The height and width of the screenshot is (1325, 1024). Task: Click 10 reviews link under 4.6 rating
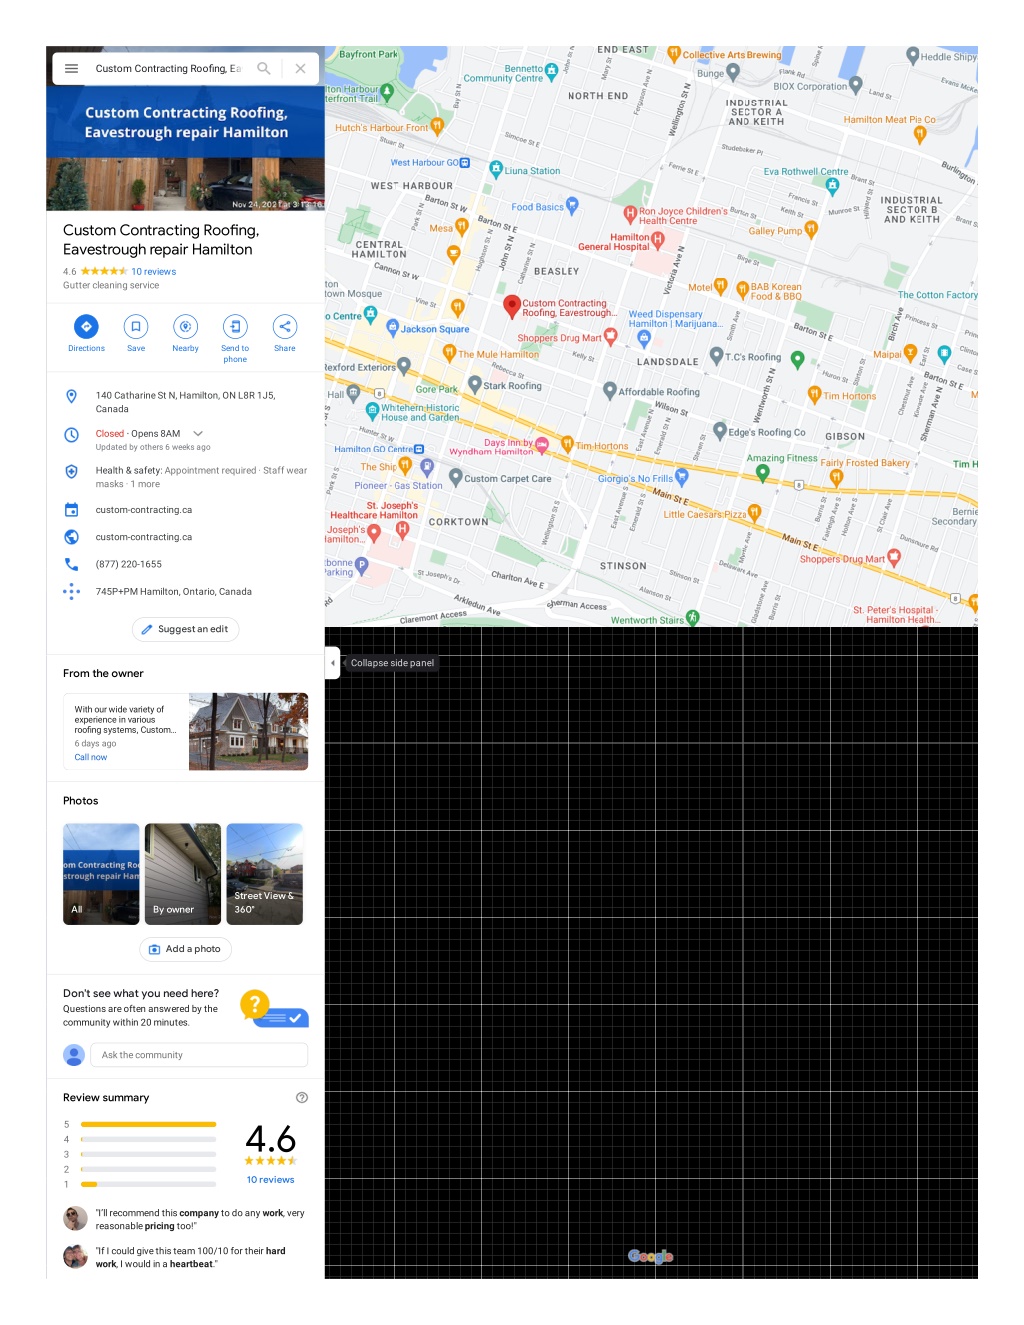[271, 1180]
